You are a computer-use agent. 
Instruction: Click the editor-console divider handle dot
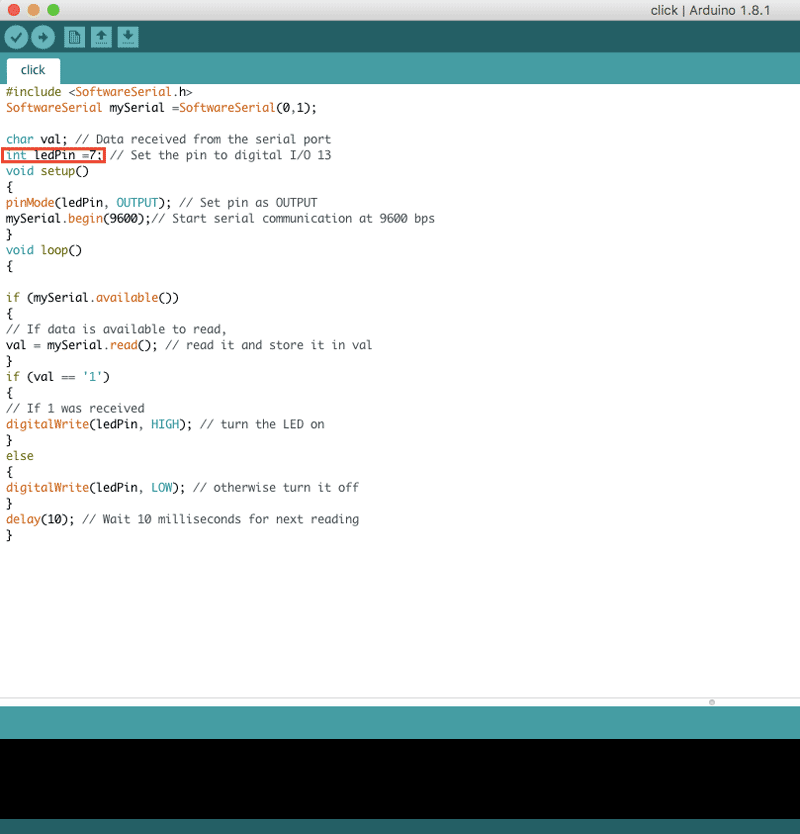pyautogui.click(x=712, y=702)
